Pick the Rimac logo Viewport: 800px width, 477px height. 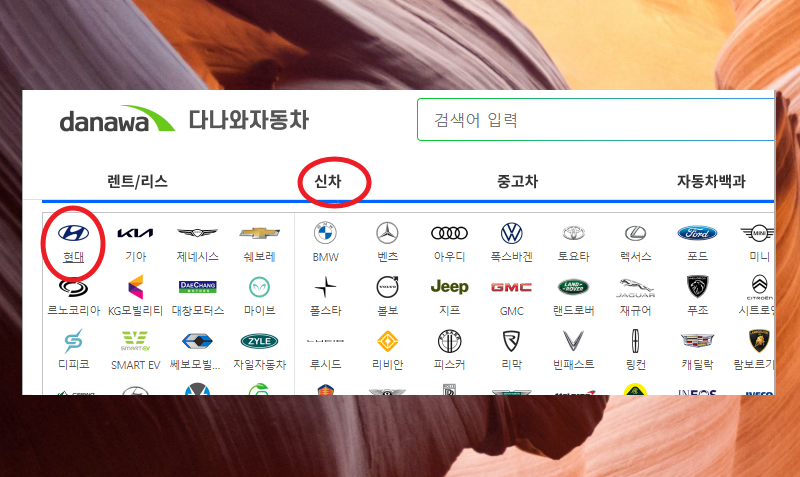point(511,341)
